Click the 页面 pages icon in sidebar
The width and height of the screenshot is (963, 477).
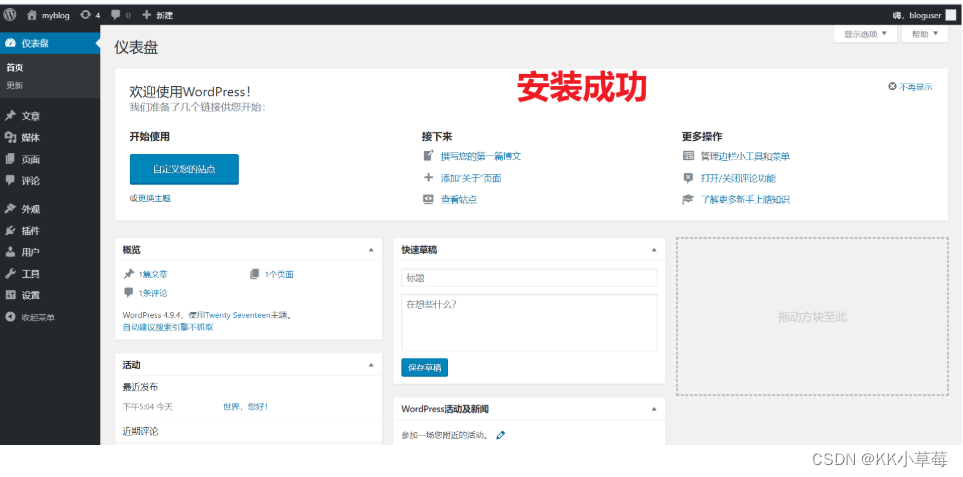click(x=10, y=159)
